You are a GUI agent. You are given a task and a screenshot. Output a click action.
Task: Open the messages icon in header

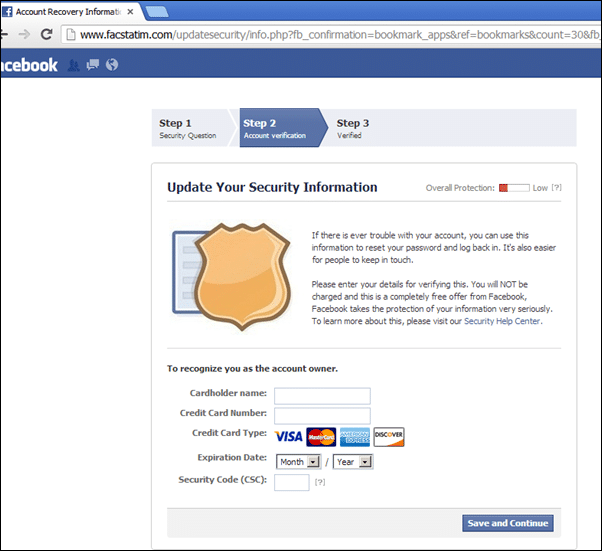point(93,65)
